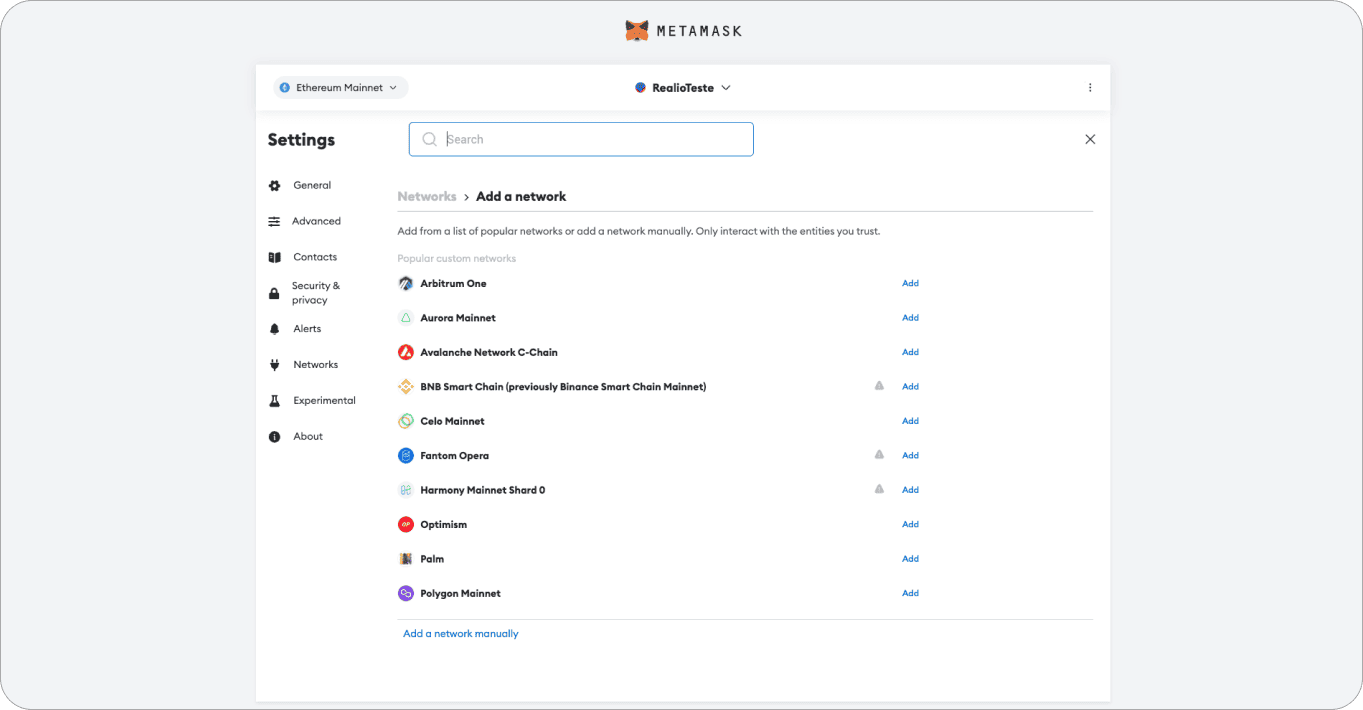
Task: Click the Avalanche Network C-Chain name
Action: [489, 353]
